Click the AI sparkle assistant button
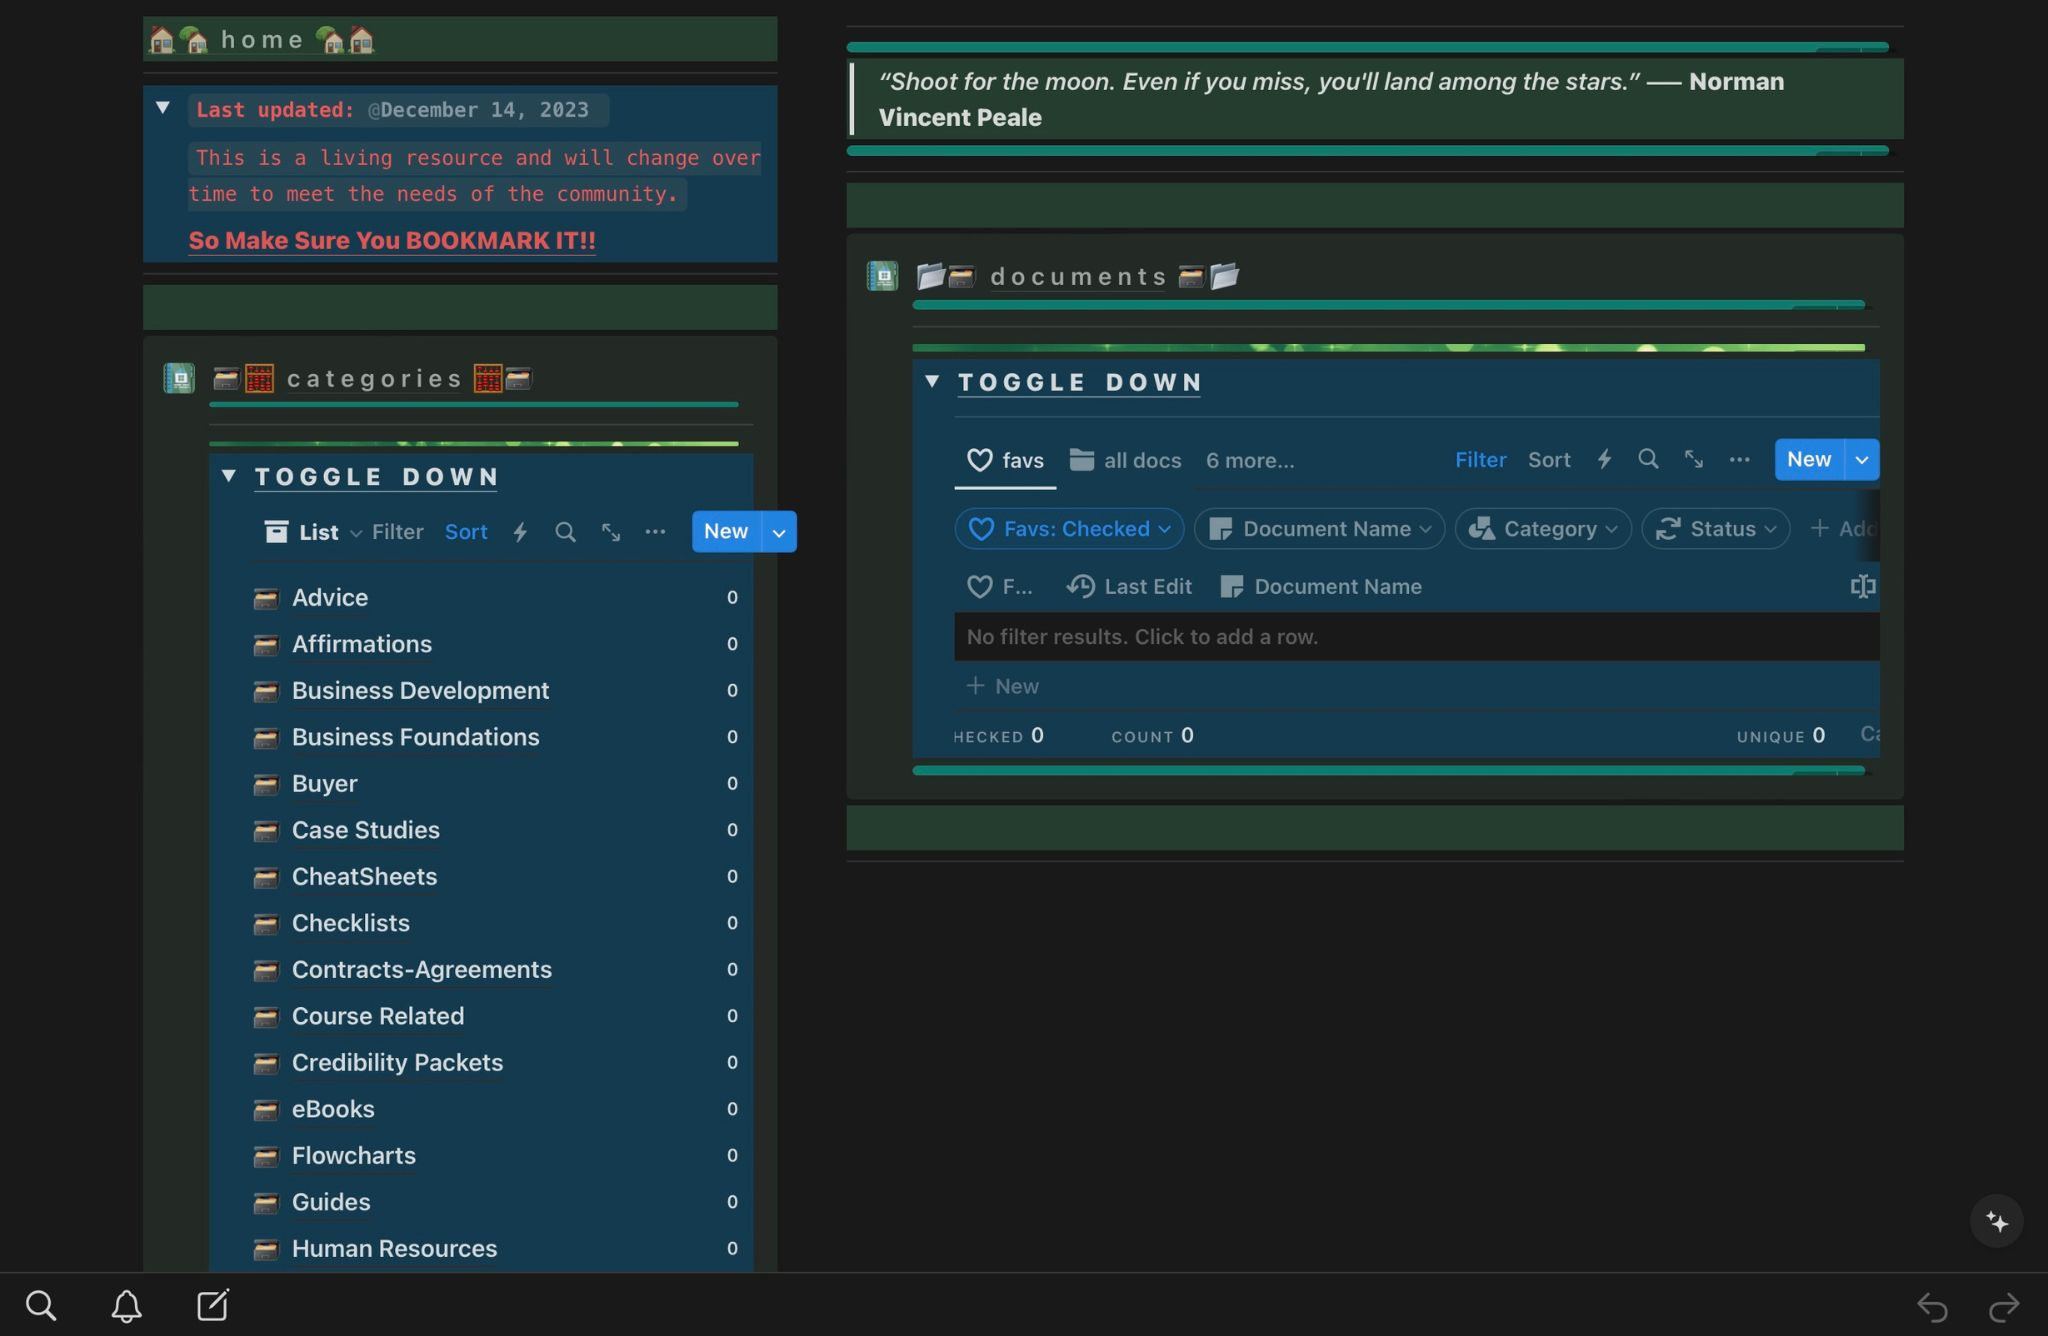 click(x=1996, y=1221)
